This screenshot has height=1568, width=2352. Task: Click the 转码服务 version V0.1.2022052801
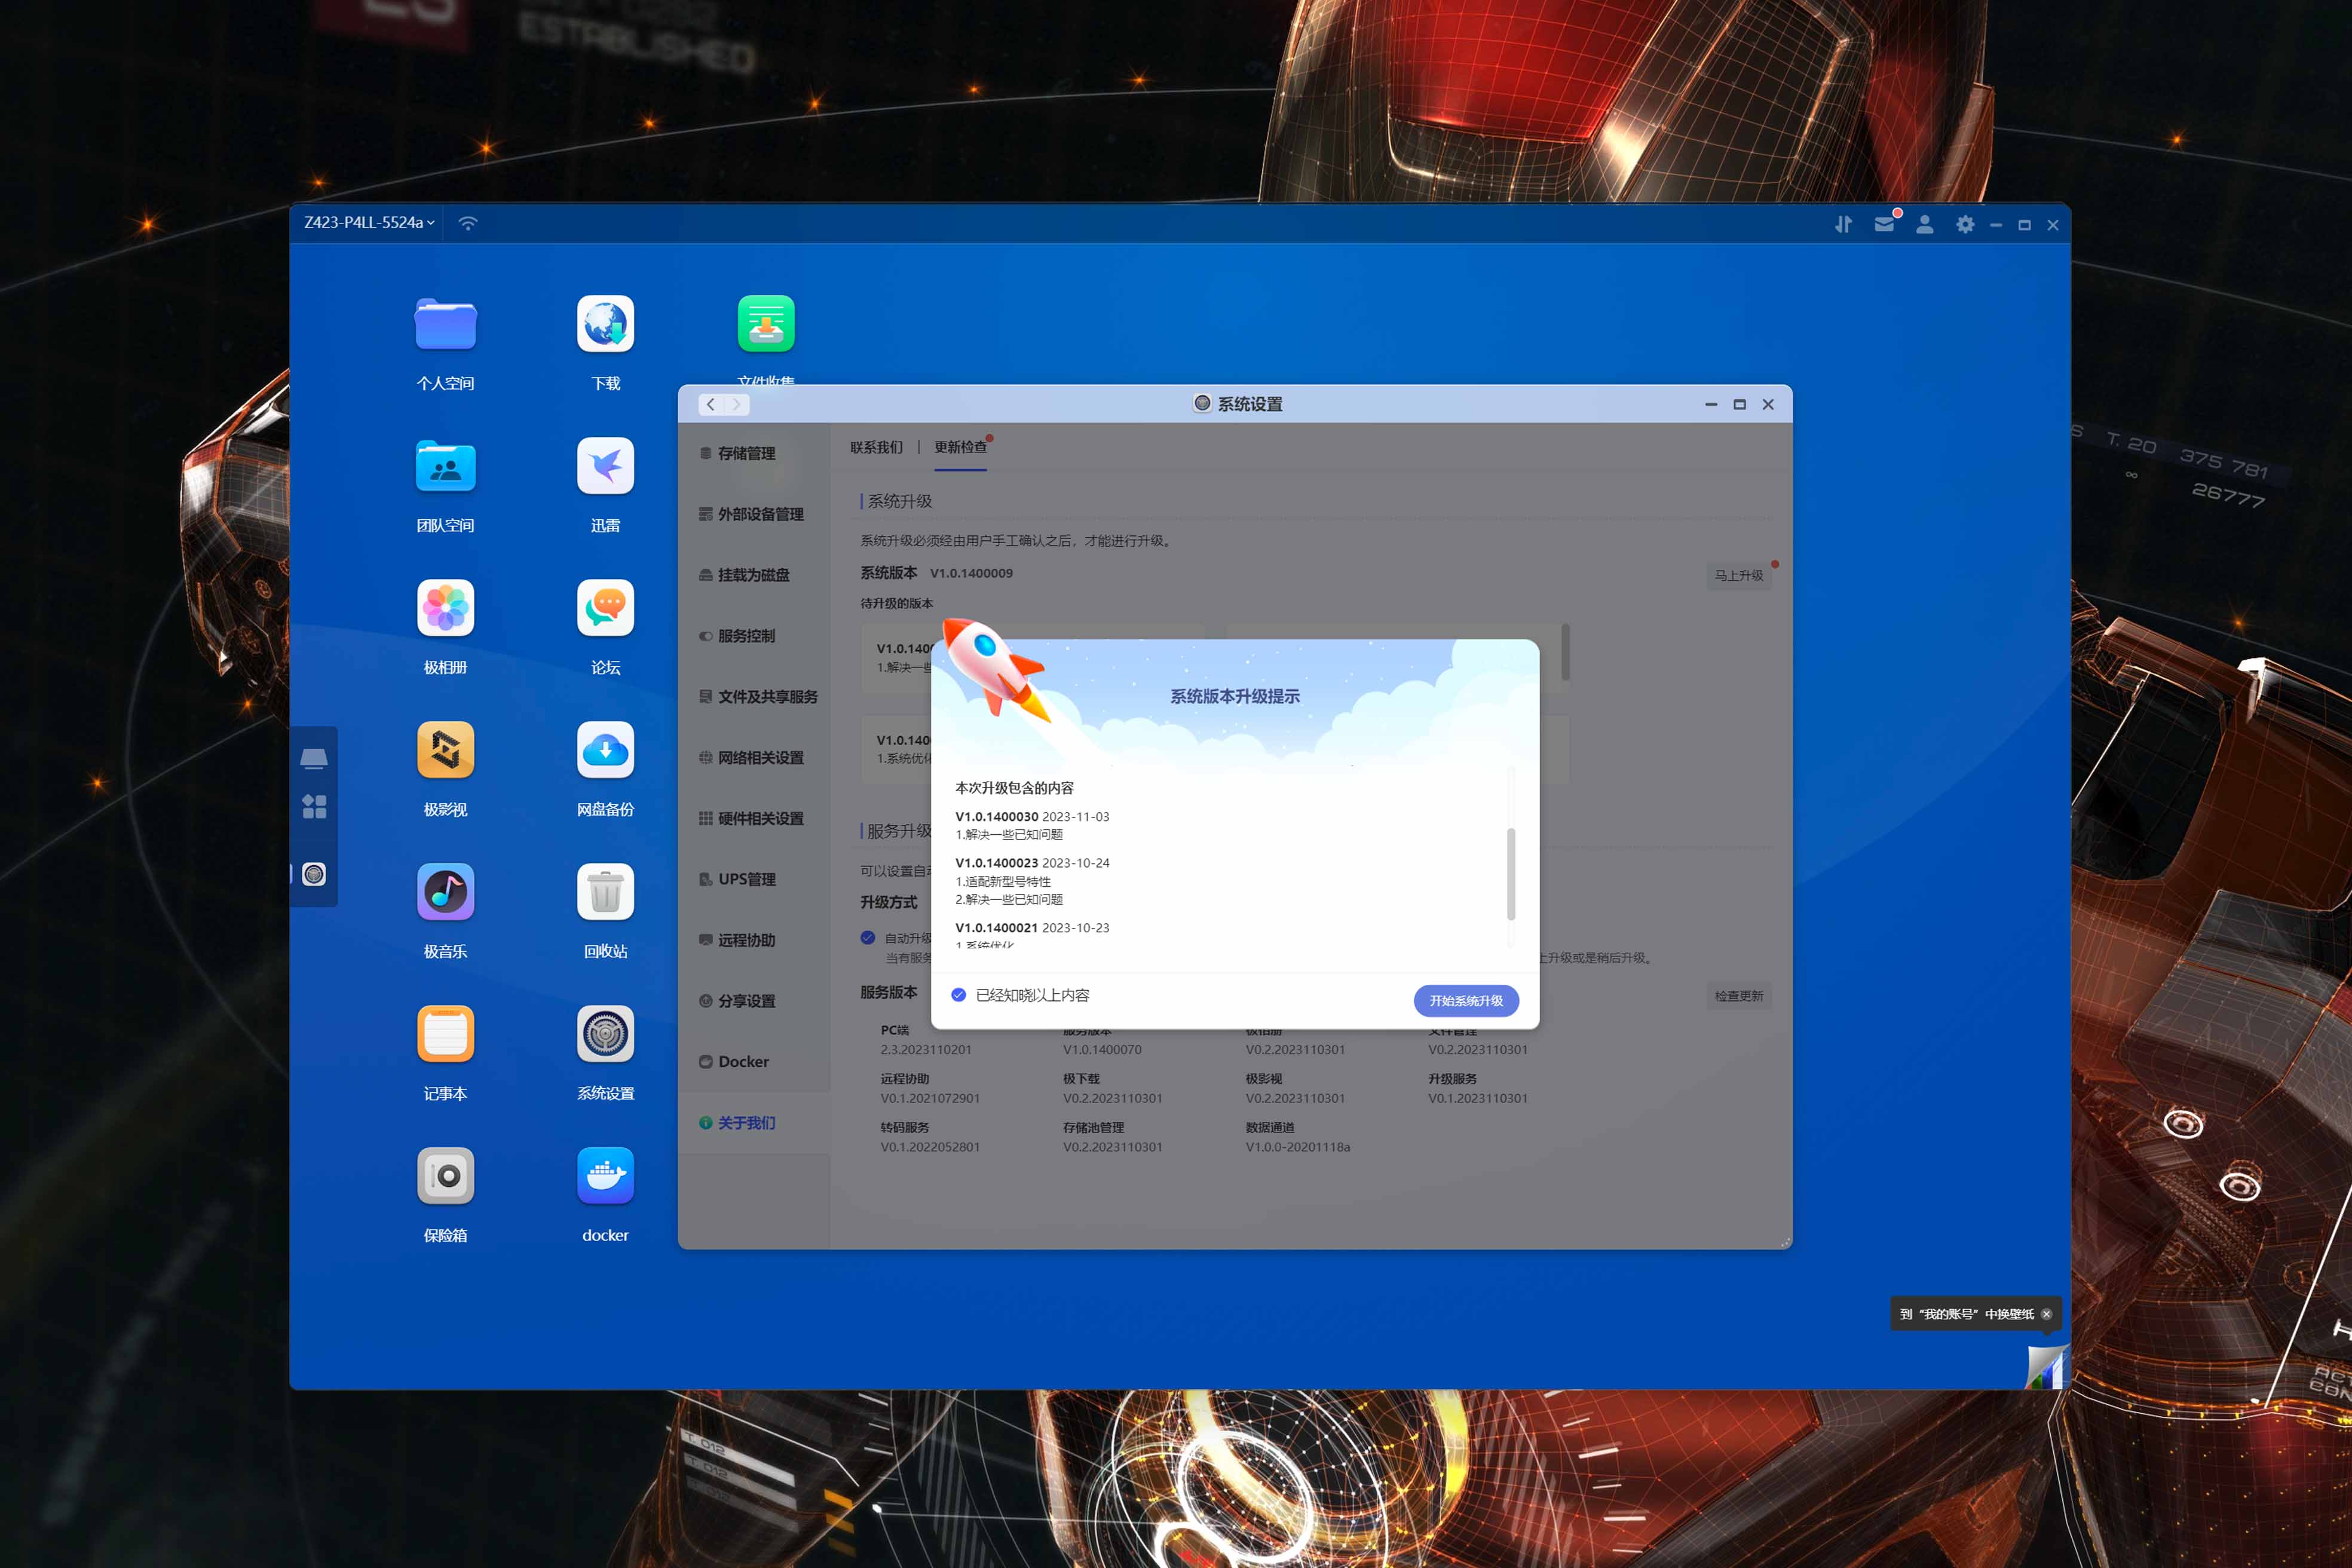click(930, 1147)
